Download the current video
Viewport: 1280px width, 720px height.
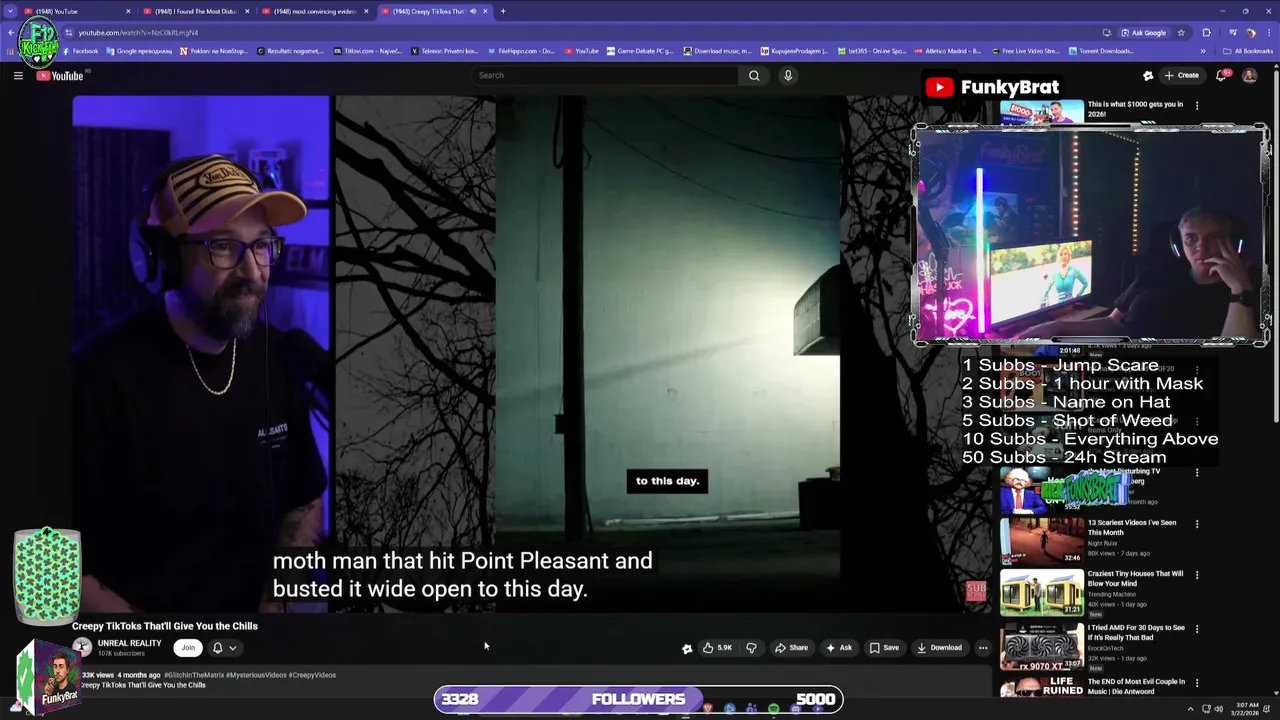pos(940,648)
